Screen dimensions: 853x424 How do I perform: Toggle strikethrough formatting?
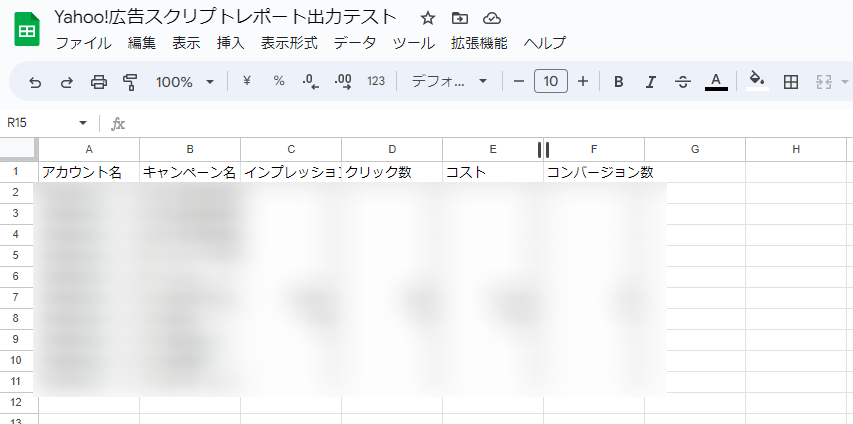pos(682,82)
